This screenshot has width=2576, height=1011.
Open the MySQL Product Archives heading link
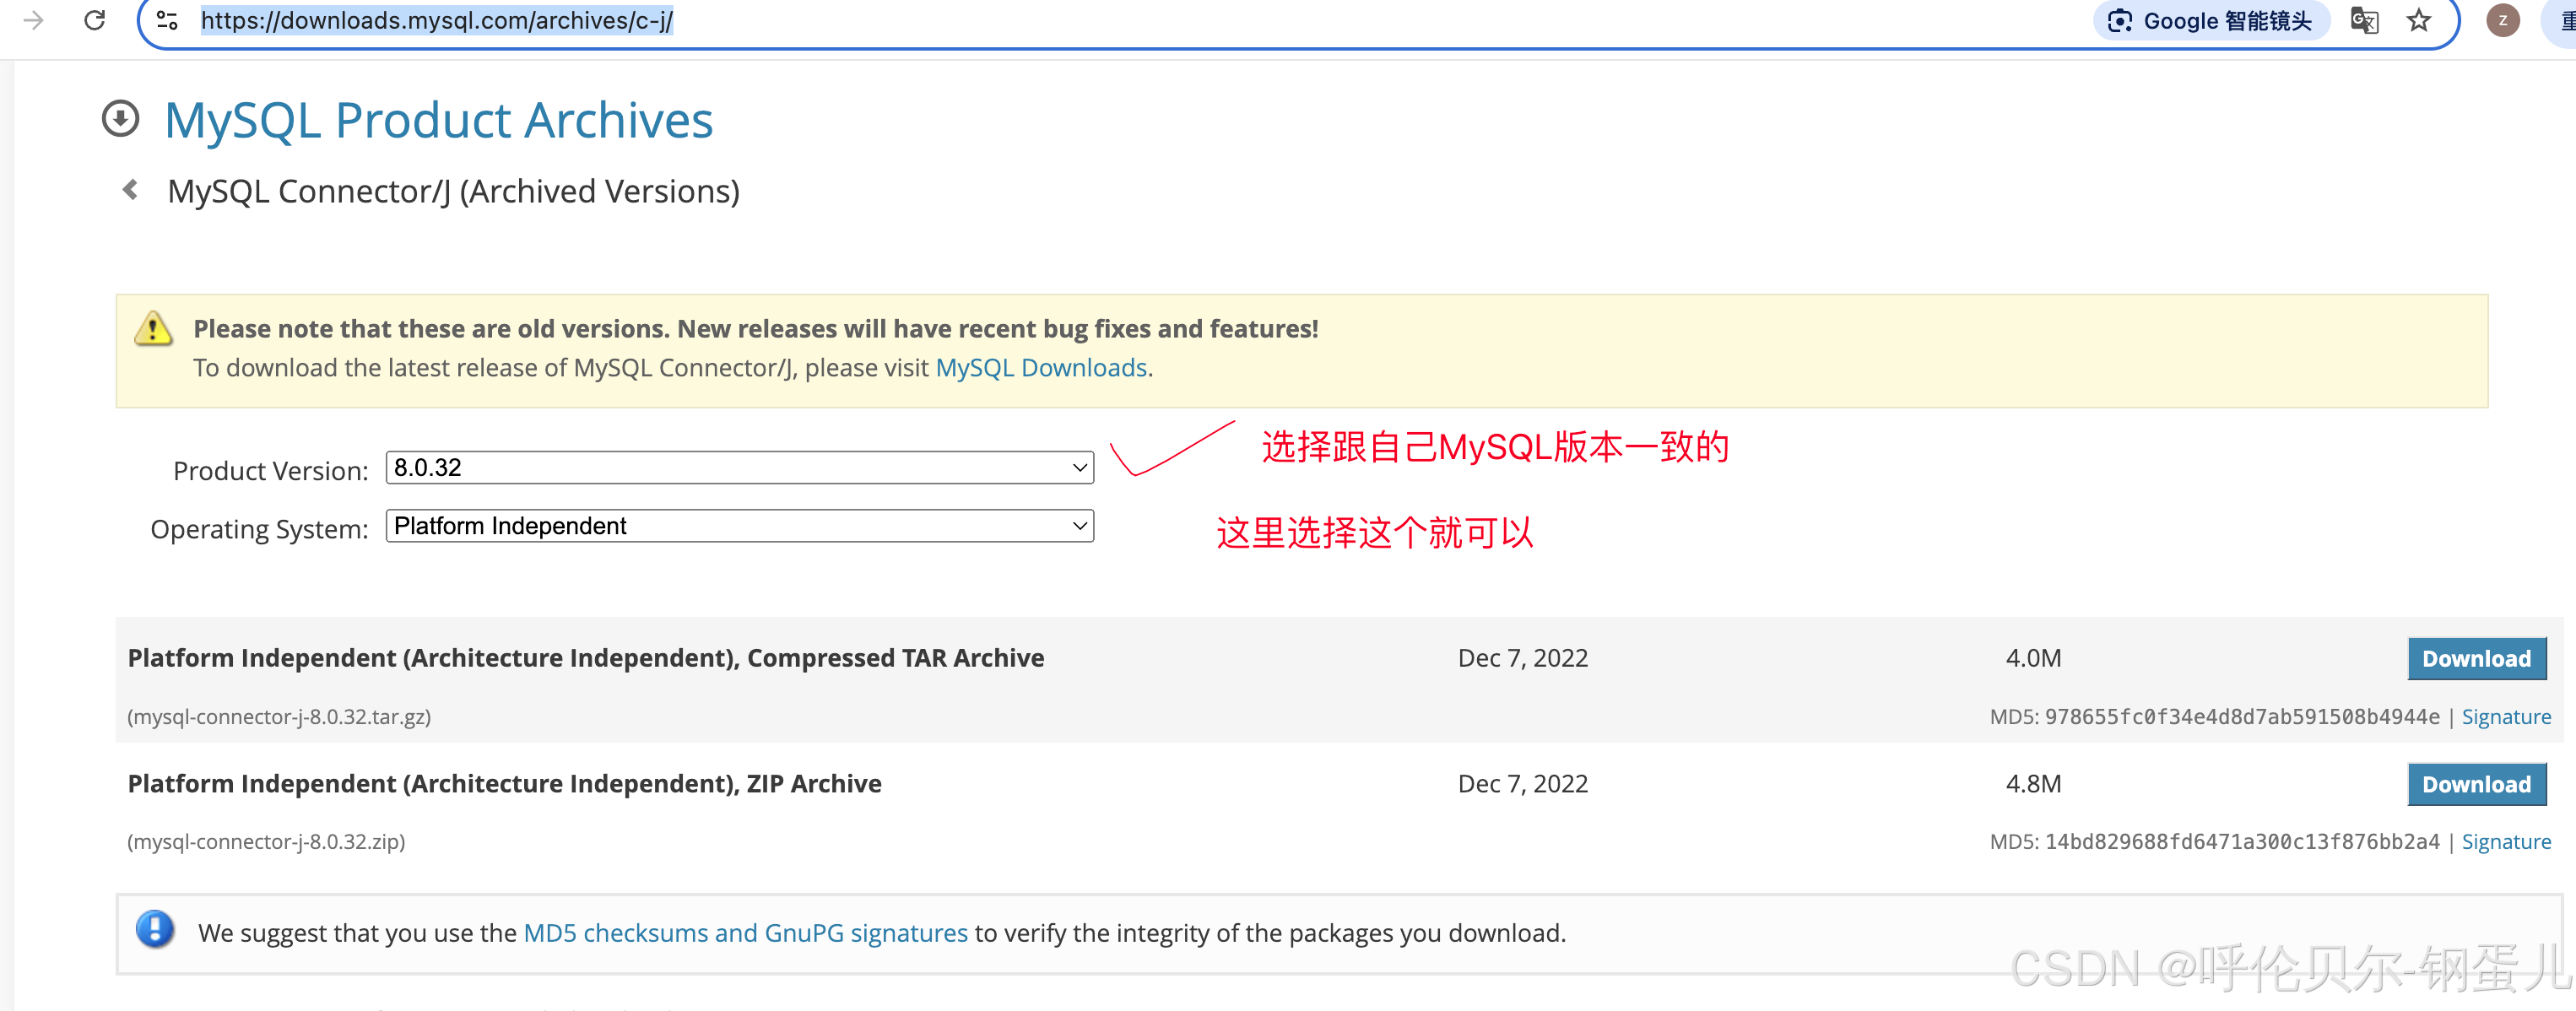[438, 120]
